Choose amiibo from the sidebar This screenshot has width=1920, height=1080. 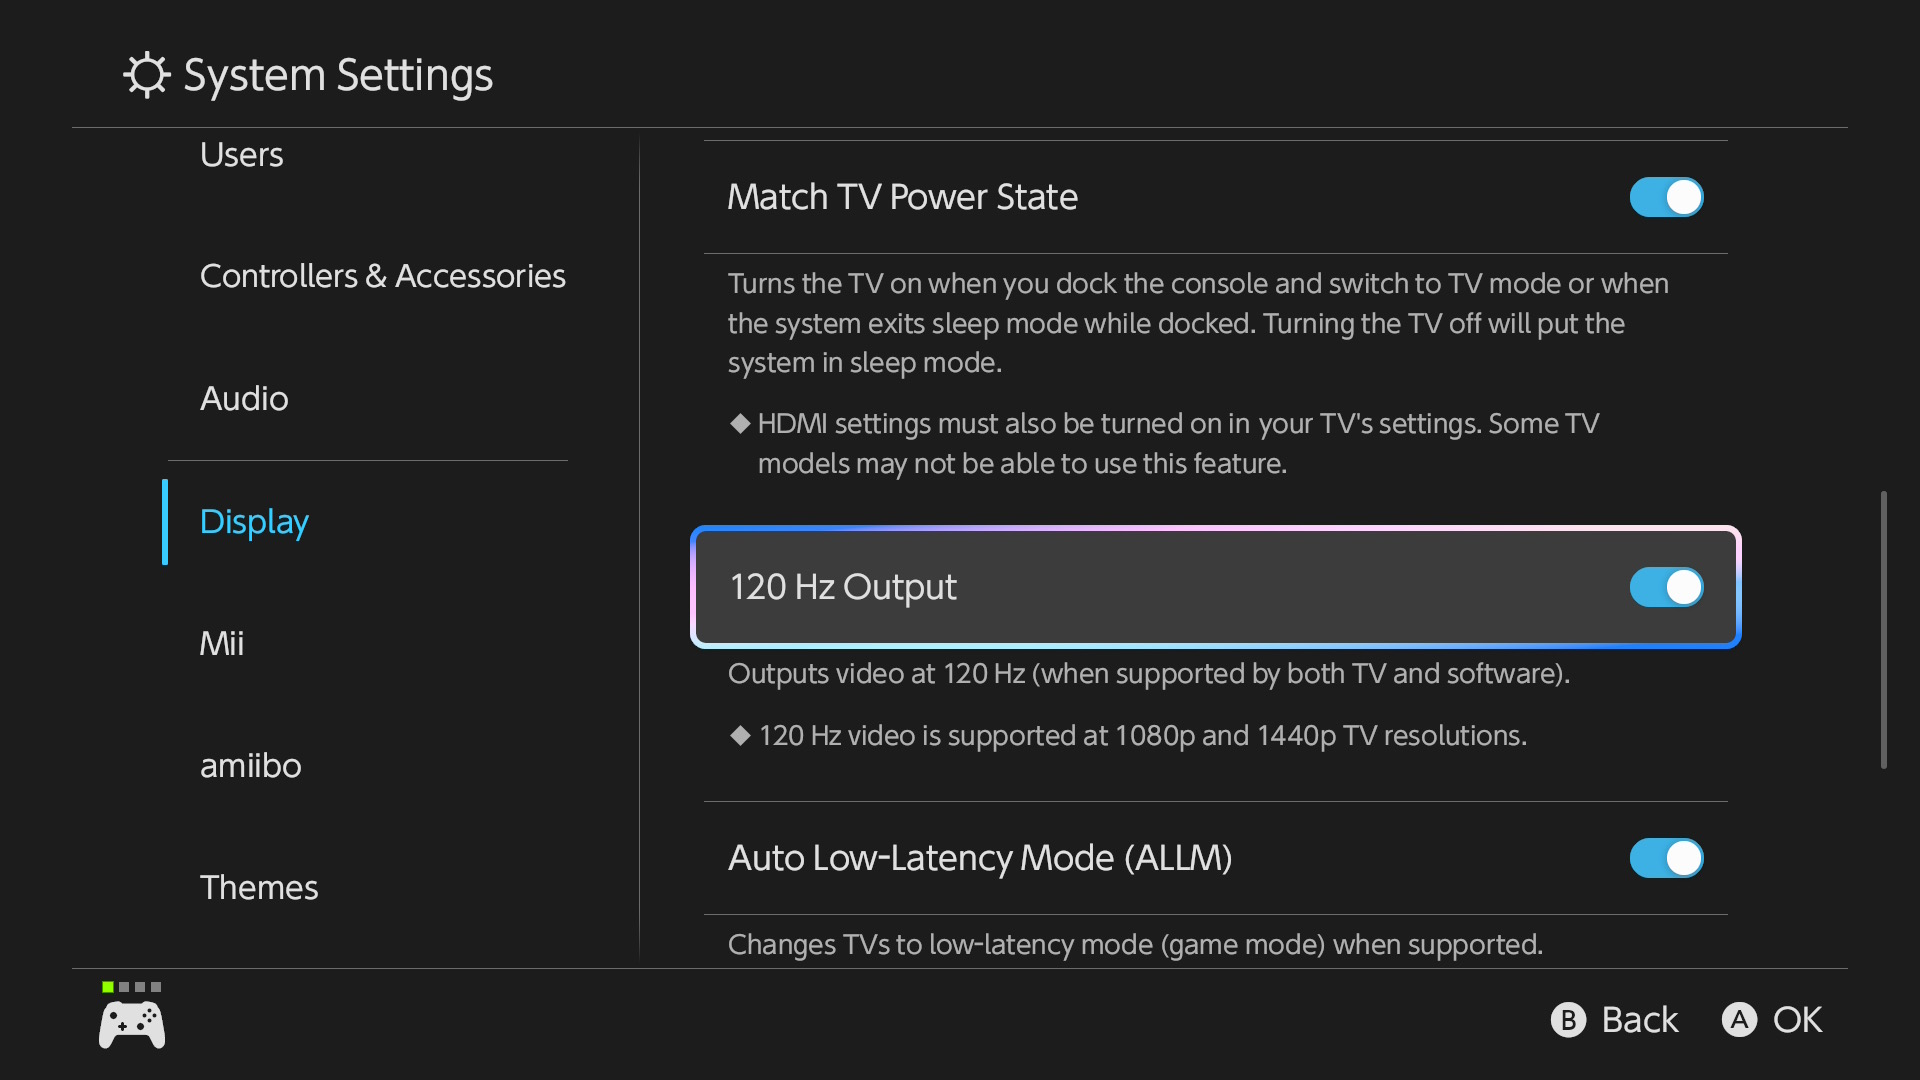250,766
